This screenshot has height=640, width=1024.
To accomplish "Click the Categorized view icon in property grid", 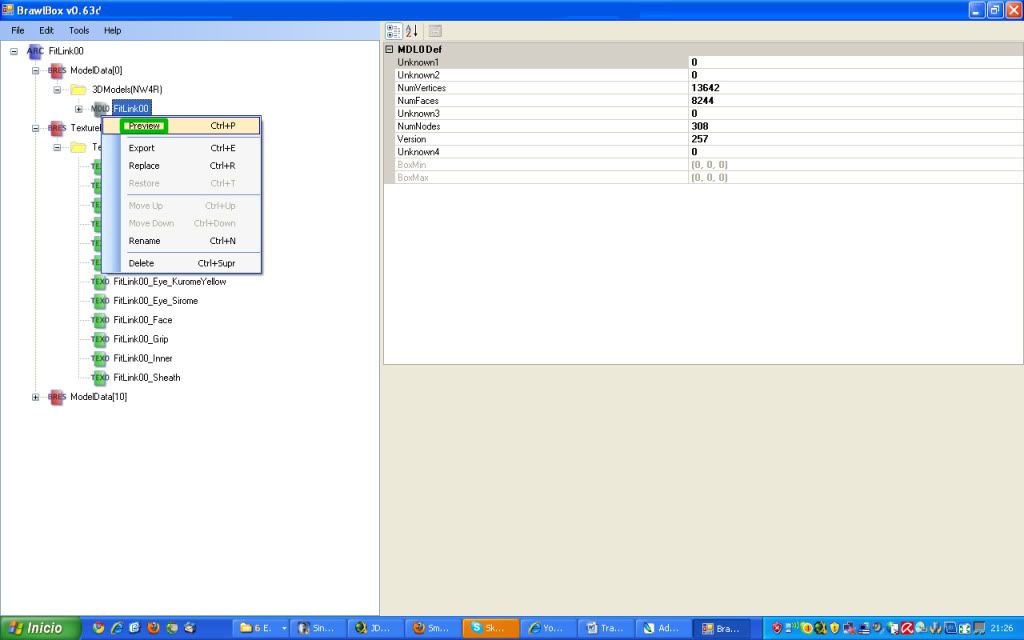I will (x=393, y=31).
